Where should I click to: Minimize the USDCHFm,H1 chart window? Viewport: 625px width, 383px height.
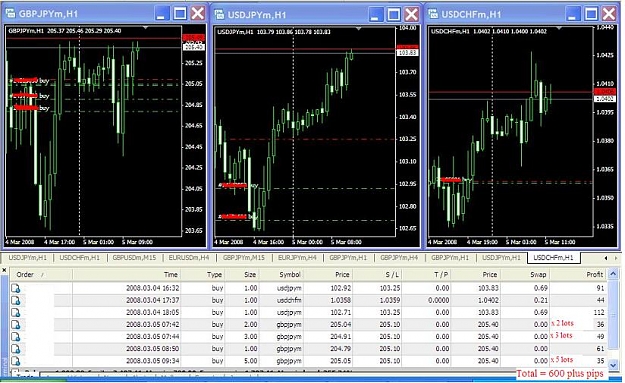click(x=573, y=14)
